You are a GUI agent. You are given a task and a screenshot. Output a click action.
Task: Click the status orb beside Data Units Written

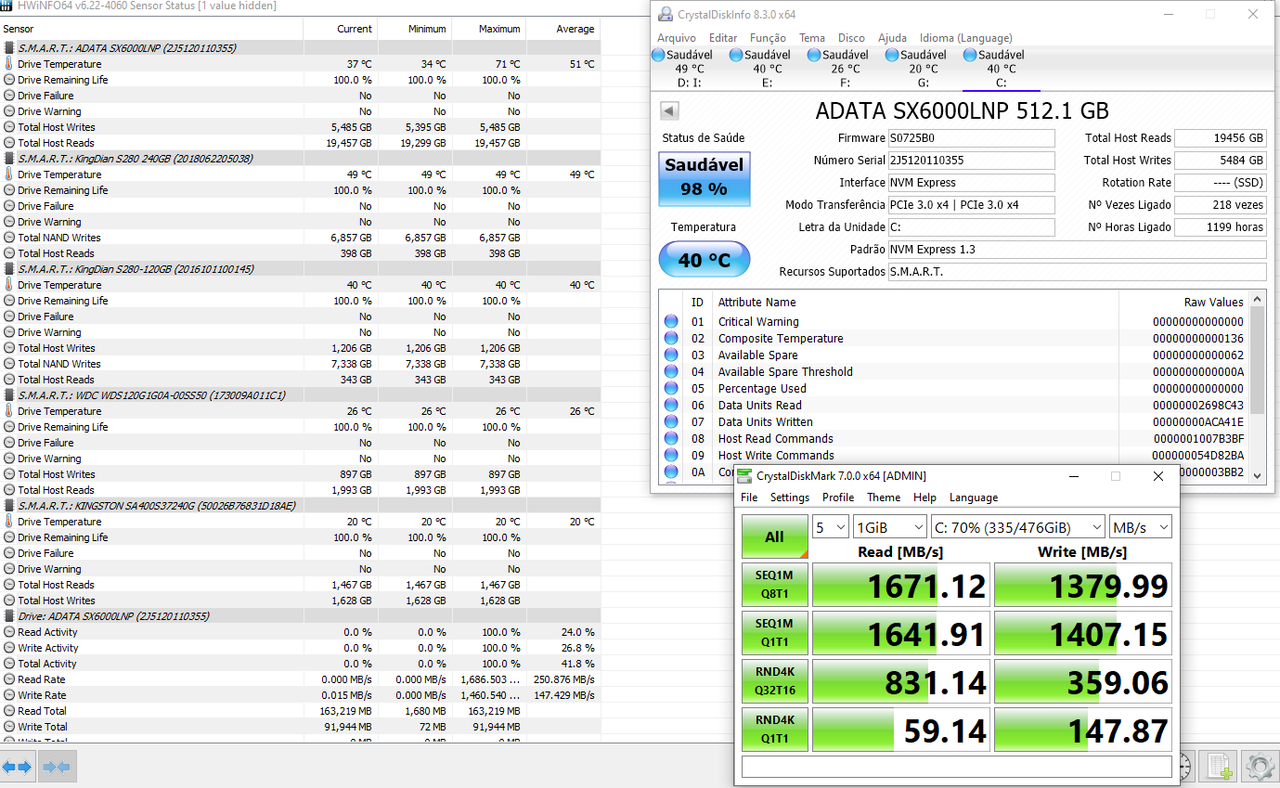click(x=671, y=422)
